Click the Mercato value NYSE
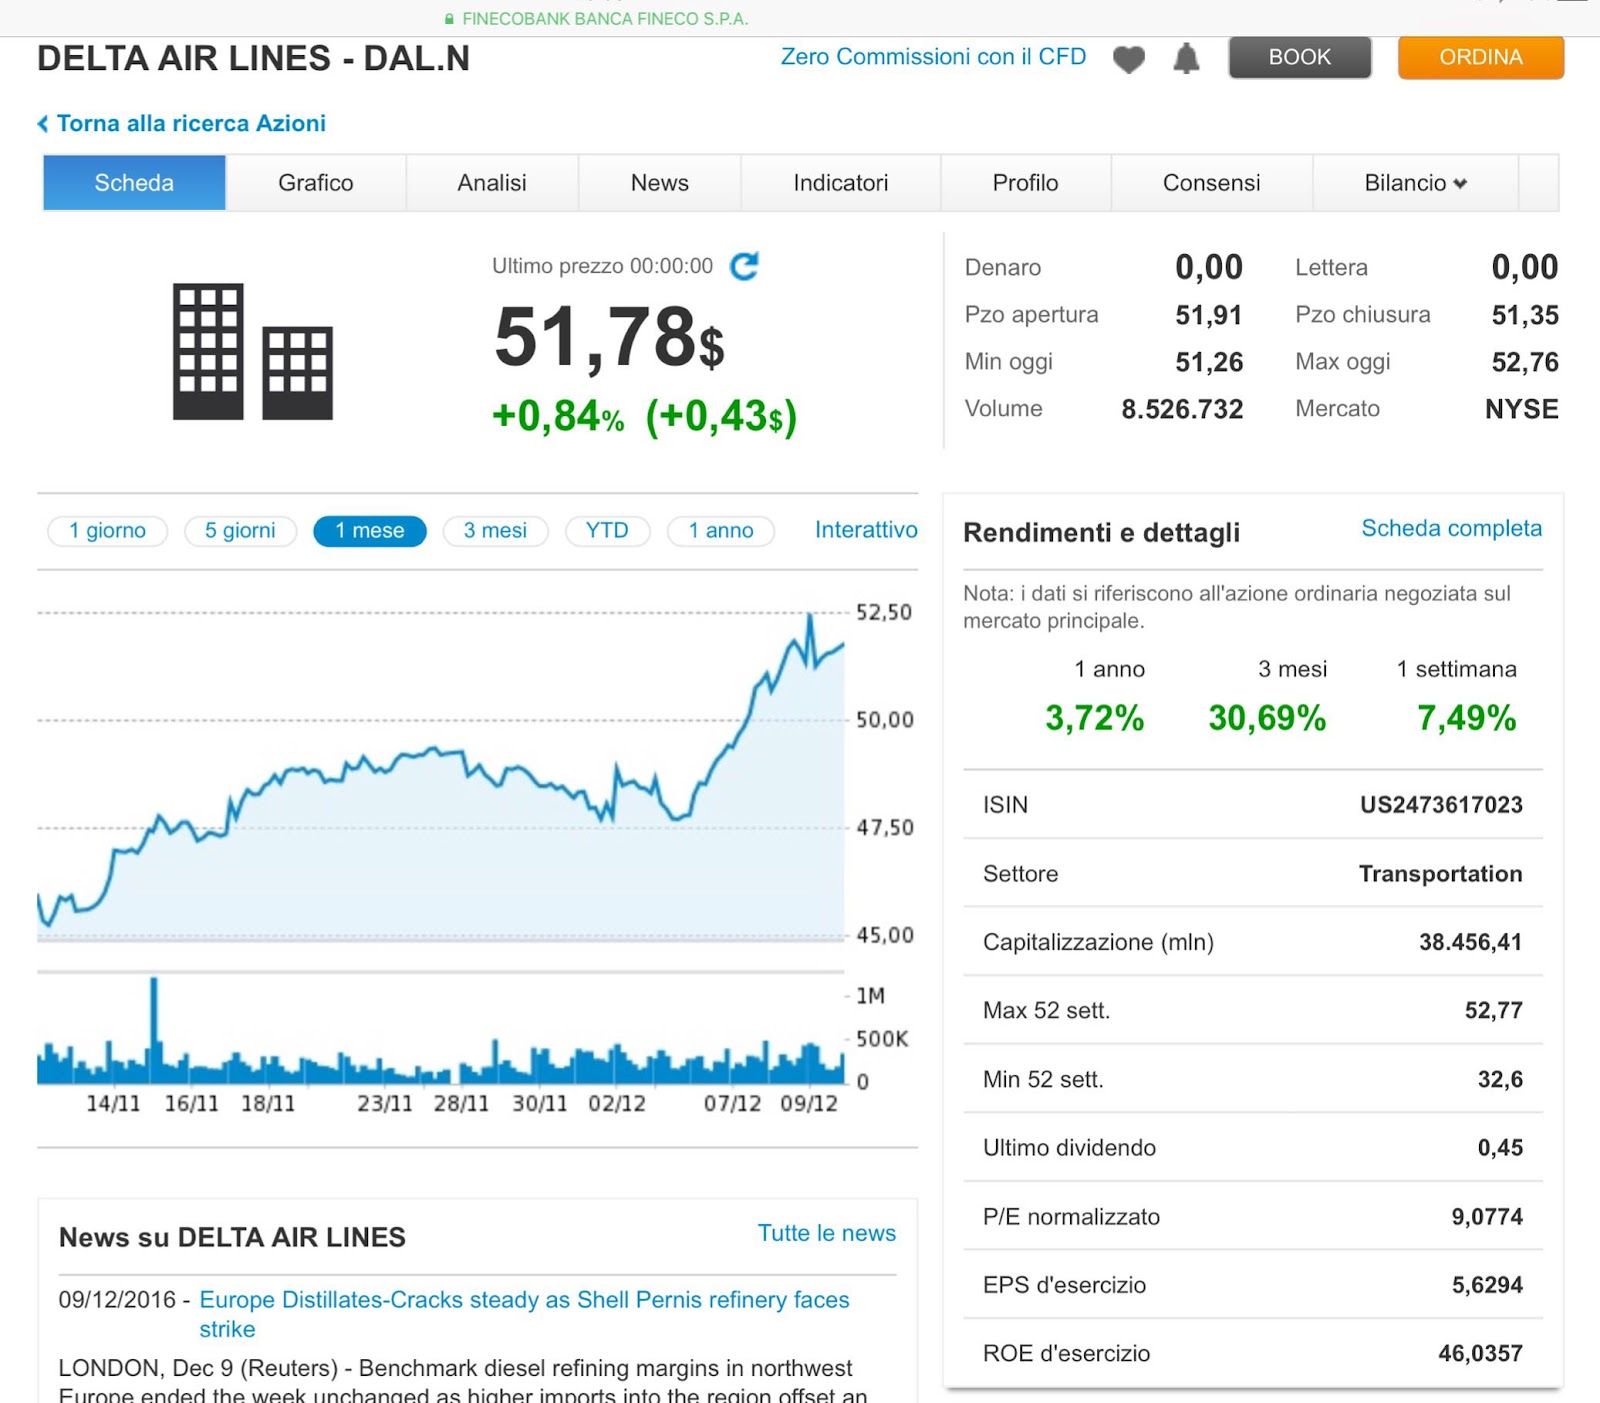 click(x=1521, y=409)
